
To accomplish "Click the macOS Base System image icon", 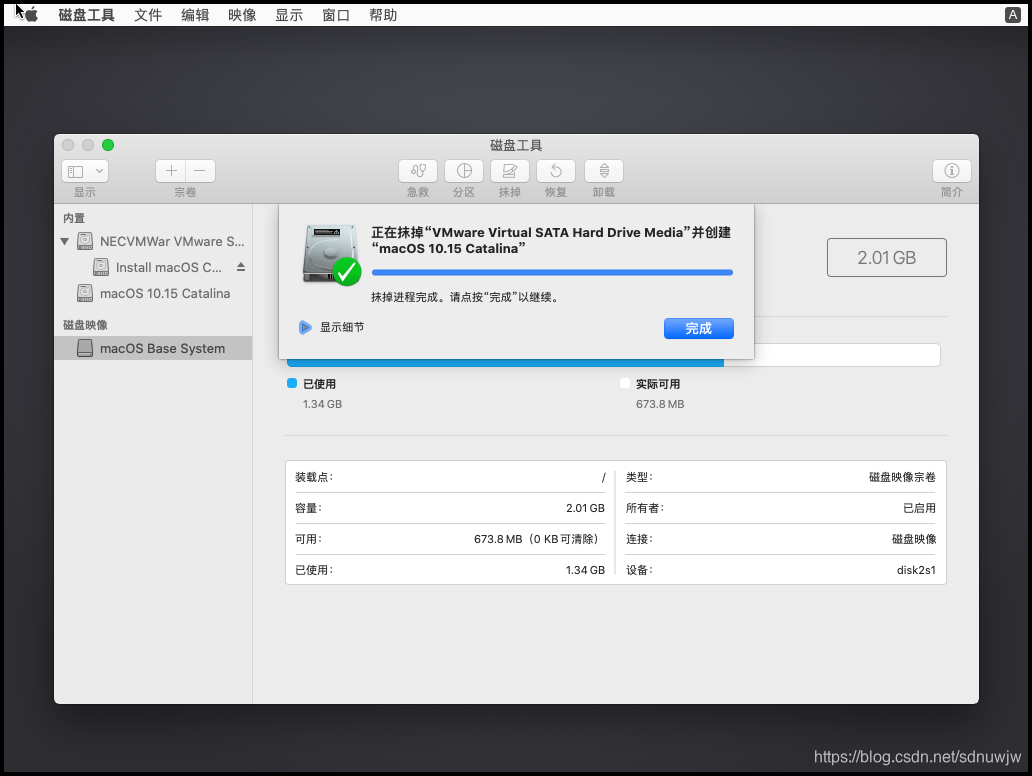I will pyautogui.click(x=85, y=348).
